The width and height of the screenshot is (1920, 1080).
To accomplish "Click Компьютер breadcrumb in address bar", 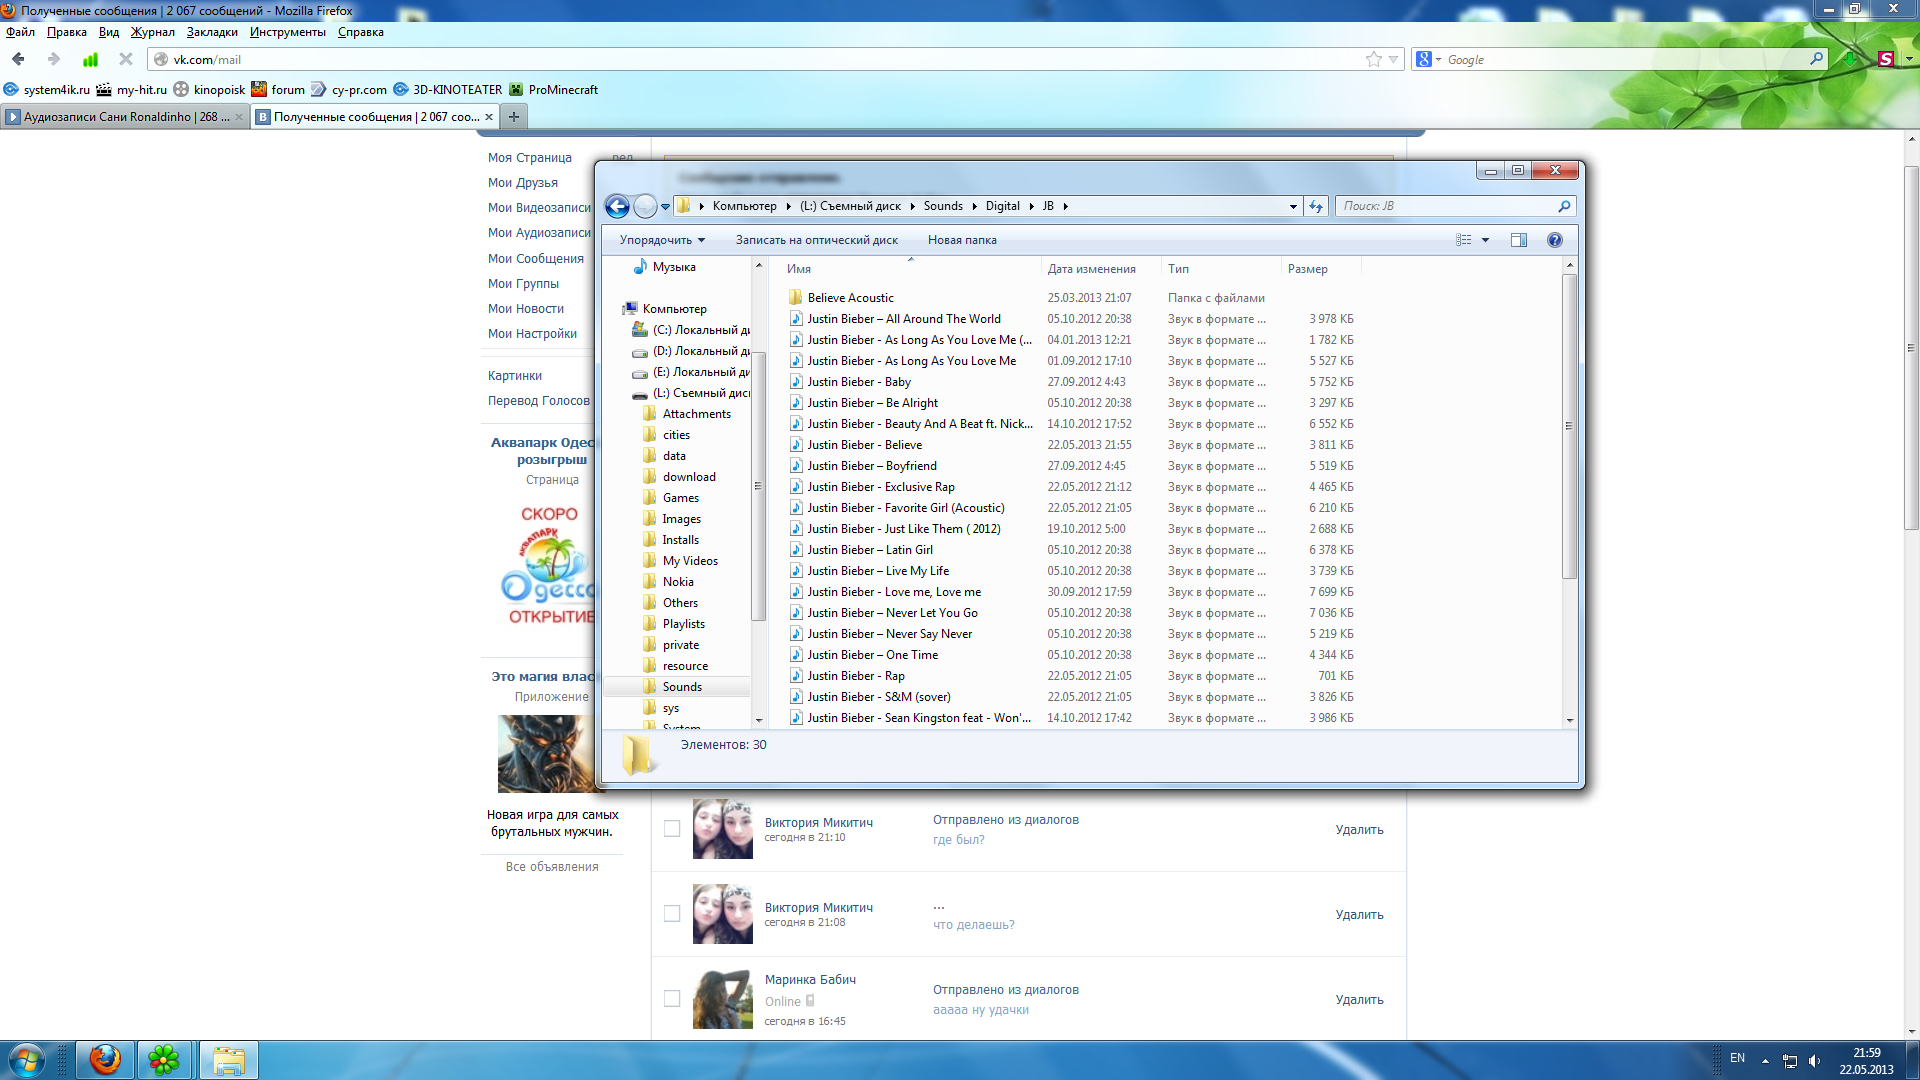I will point(744,206).
